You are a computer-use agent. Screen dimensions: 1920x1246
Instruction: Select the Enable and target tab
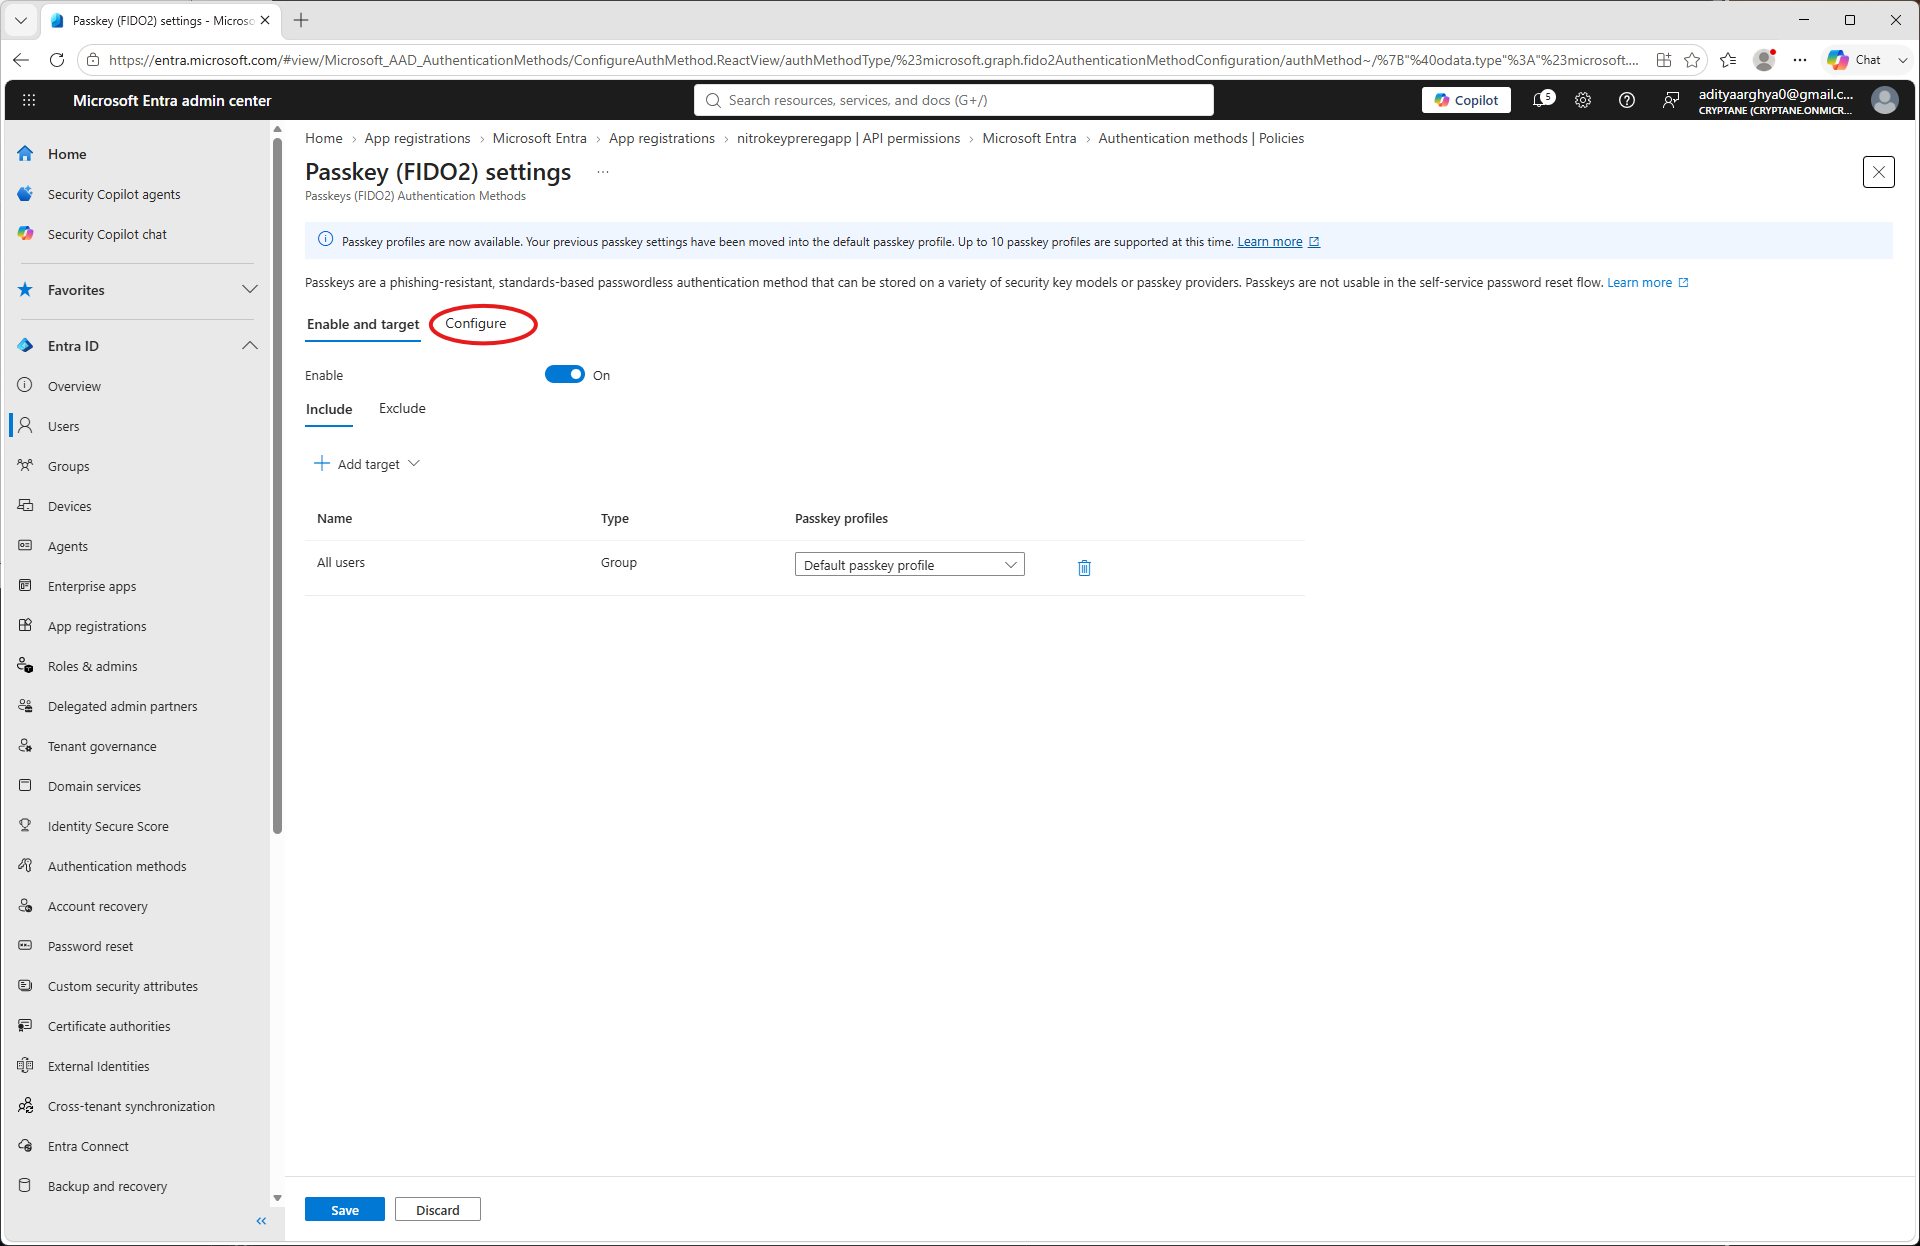coord(363,325)
